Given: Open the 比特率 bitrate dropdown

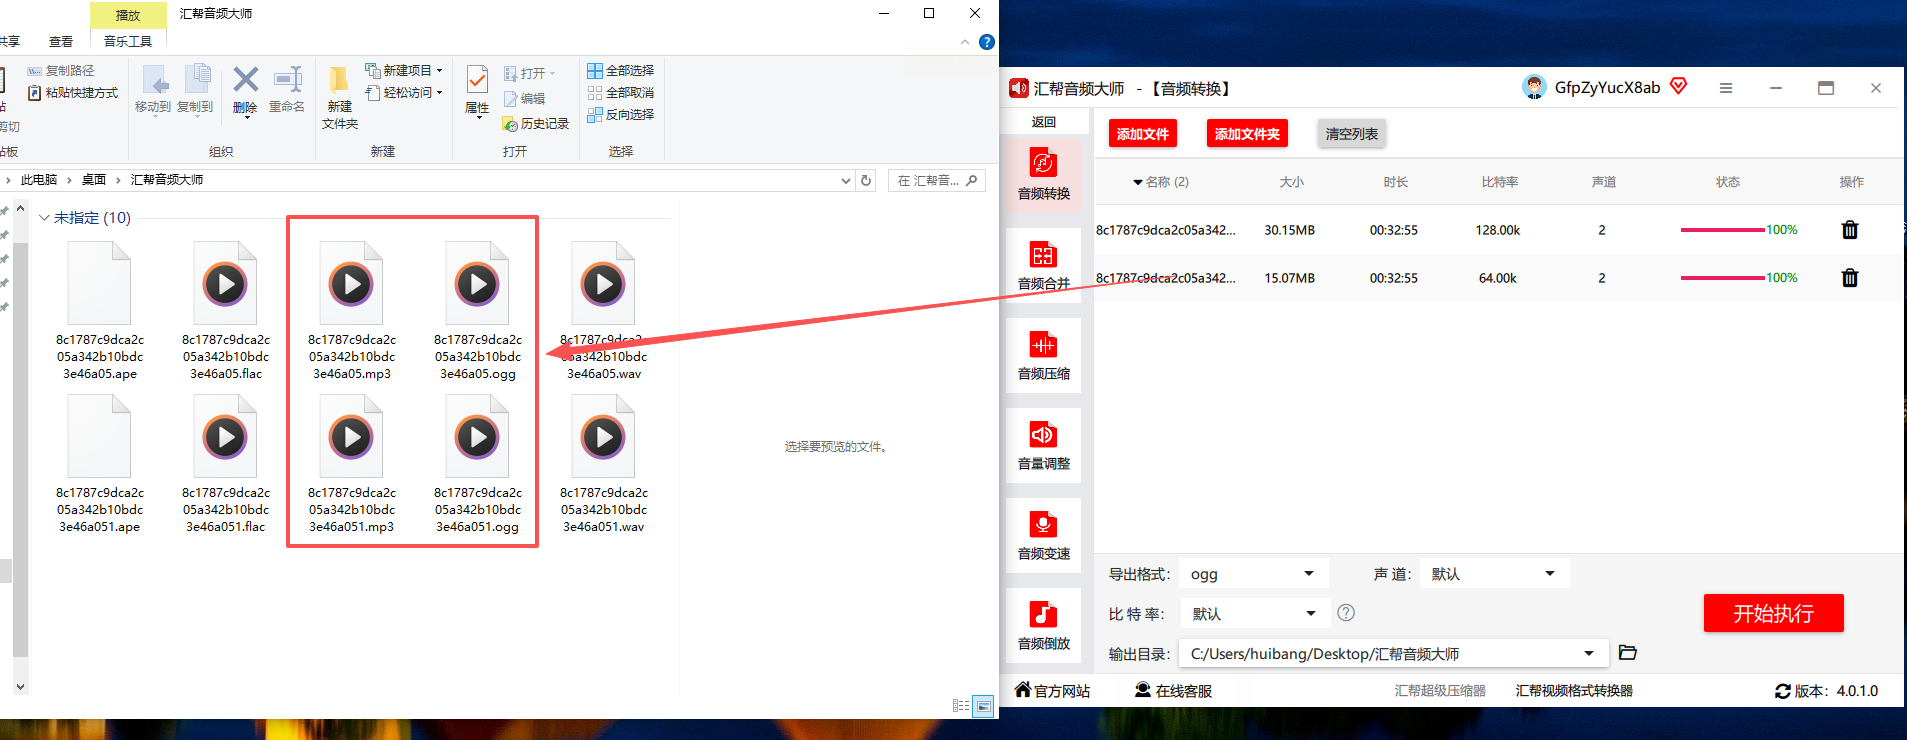Looking at the screenshot, I should tap(1254, 614).
